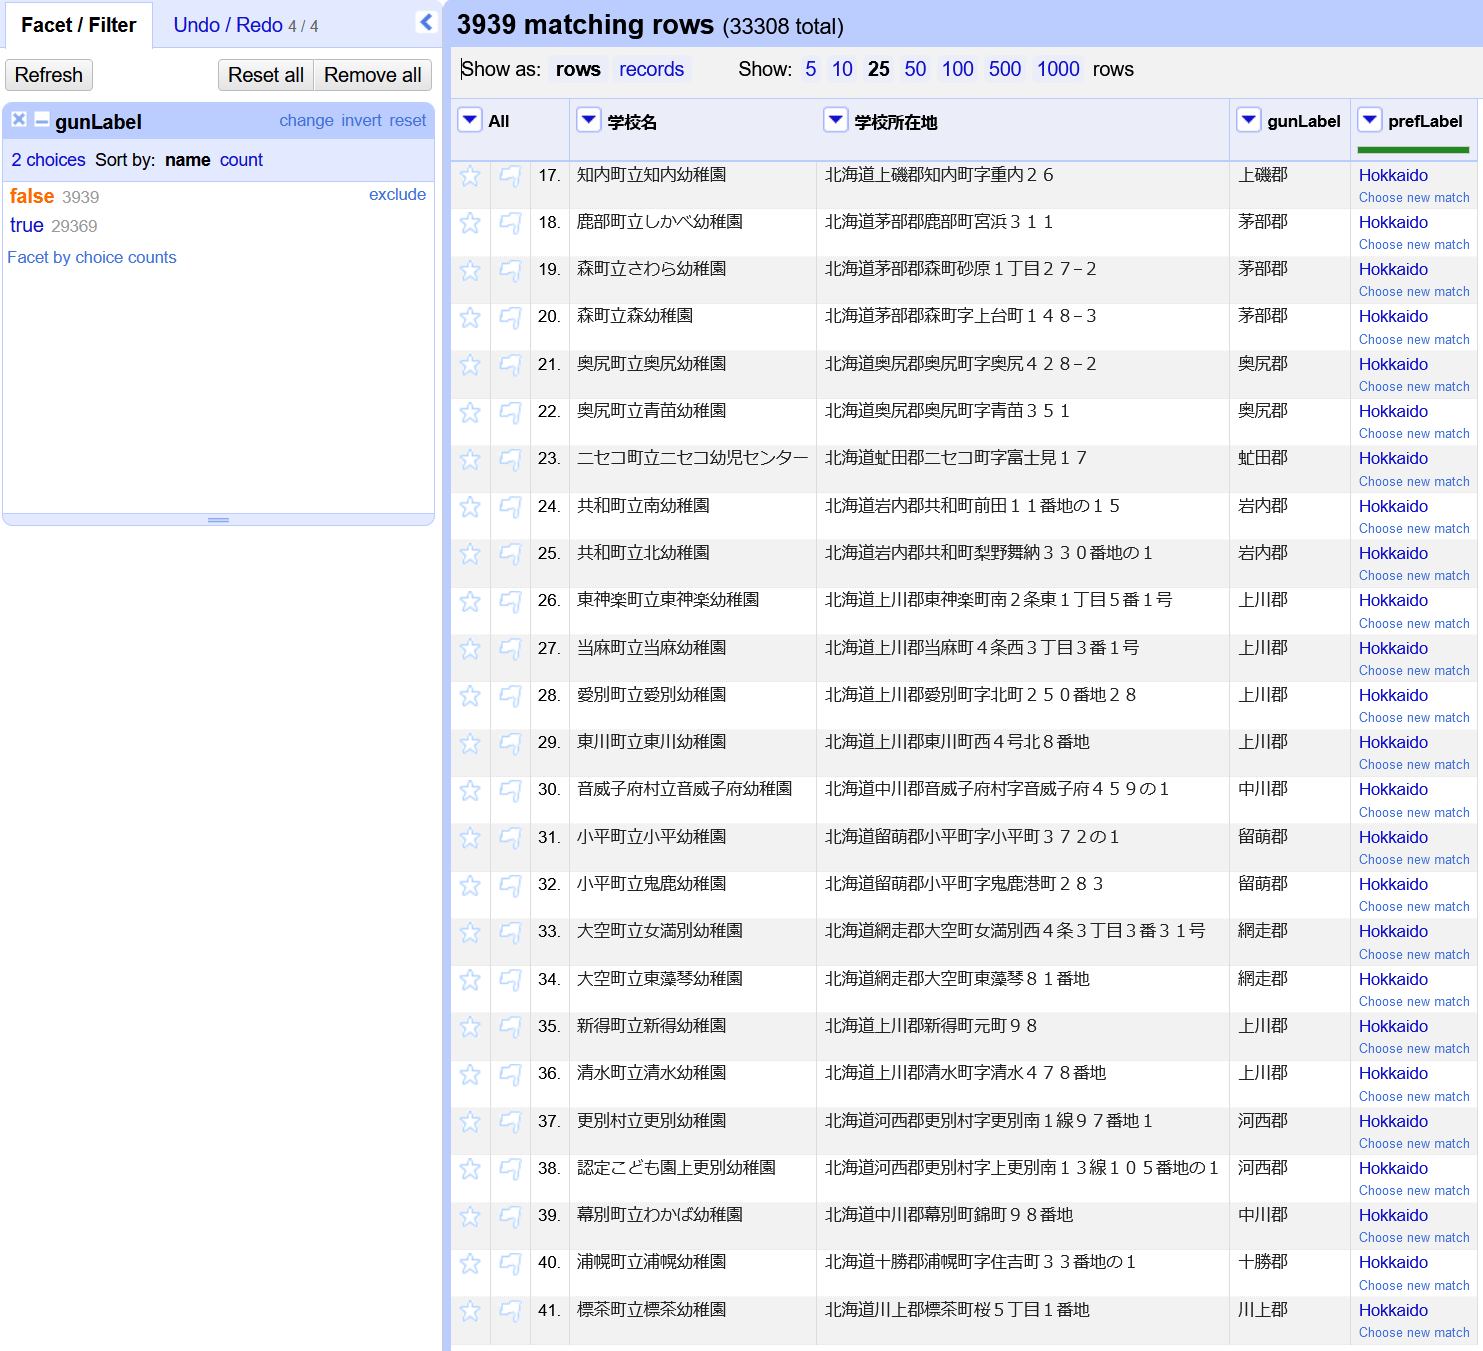Star row 18 鹿部町立しかべ幼稚園

point(470,224)
